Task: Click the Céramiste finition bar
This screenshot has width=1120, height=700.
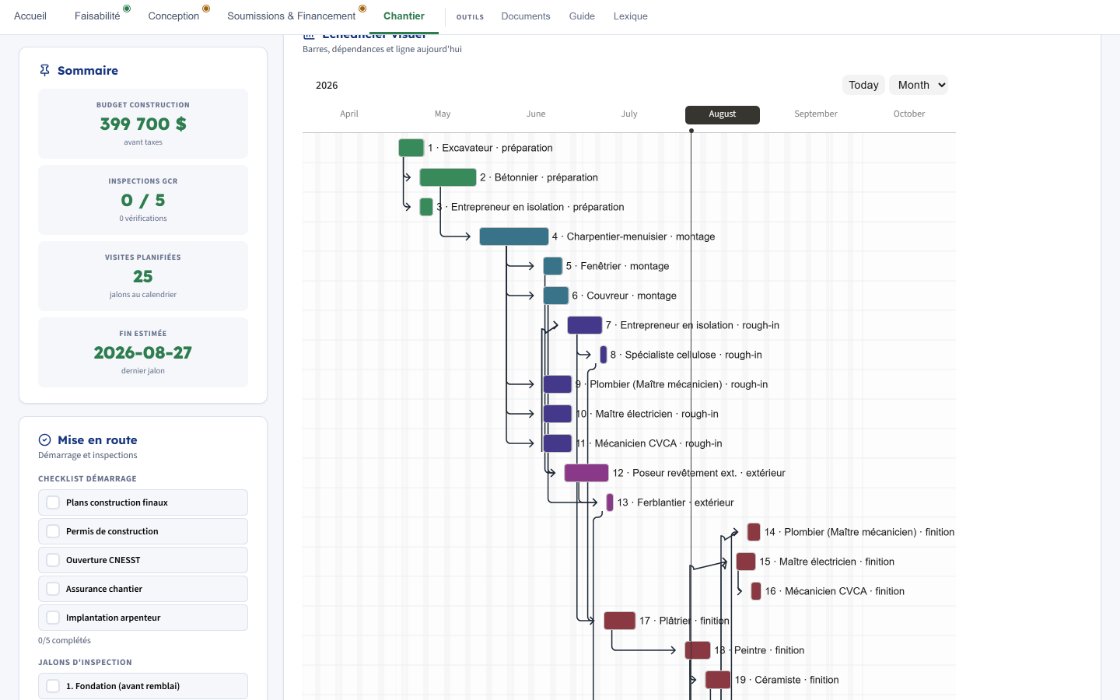Action: [x=718, y=680]
